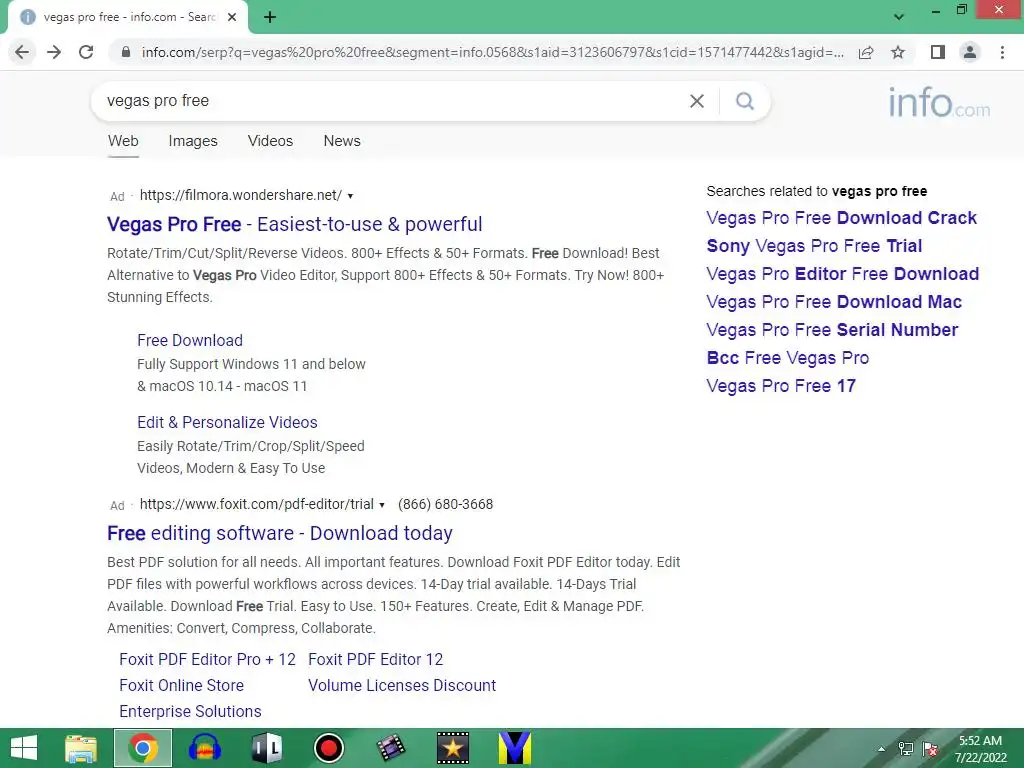Viewport: 1024px width, 768px height.
Task: Open the blue V Vegas app
Action: tap(515, 748)
